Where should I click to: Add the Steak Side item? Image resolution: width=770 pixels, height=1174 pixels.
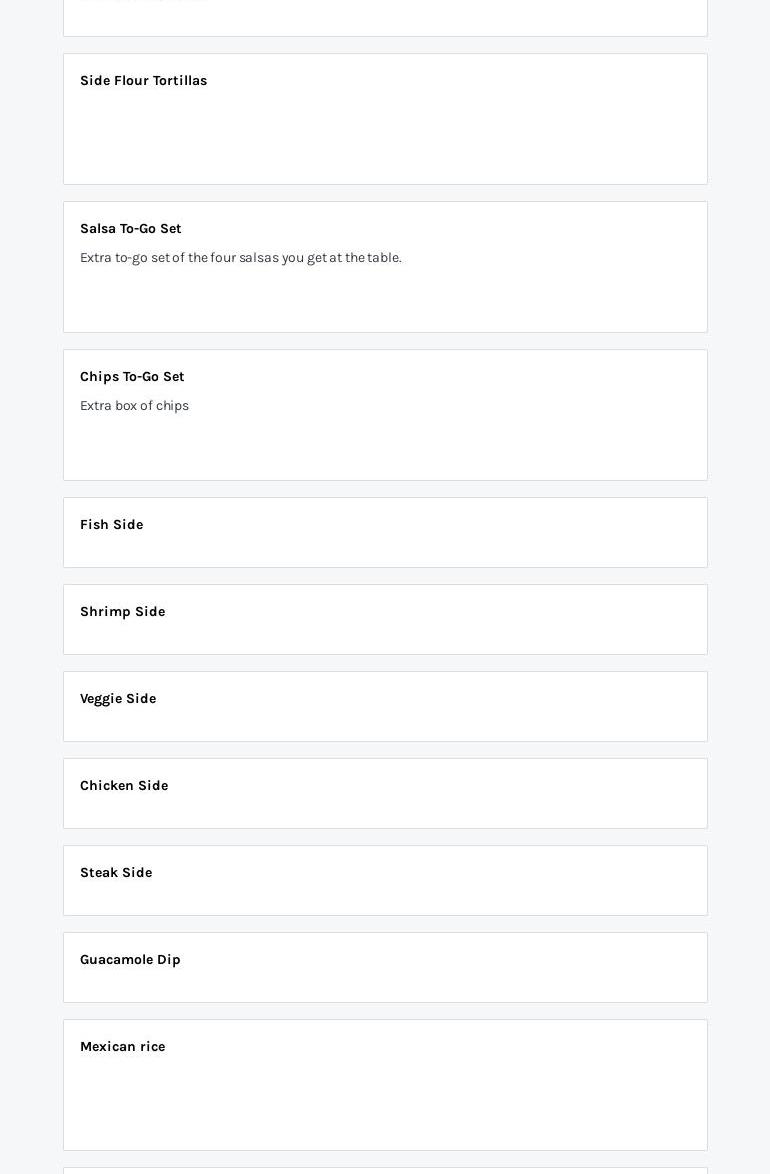click(x=385, y=881)
